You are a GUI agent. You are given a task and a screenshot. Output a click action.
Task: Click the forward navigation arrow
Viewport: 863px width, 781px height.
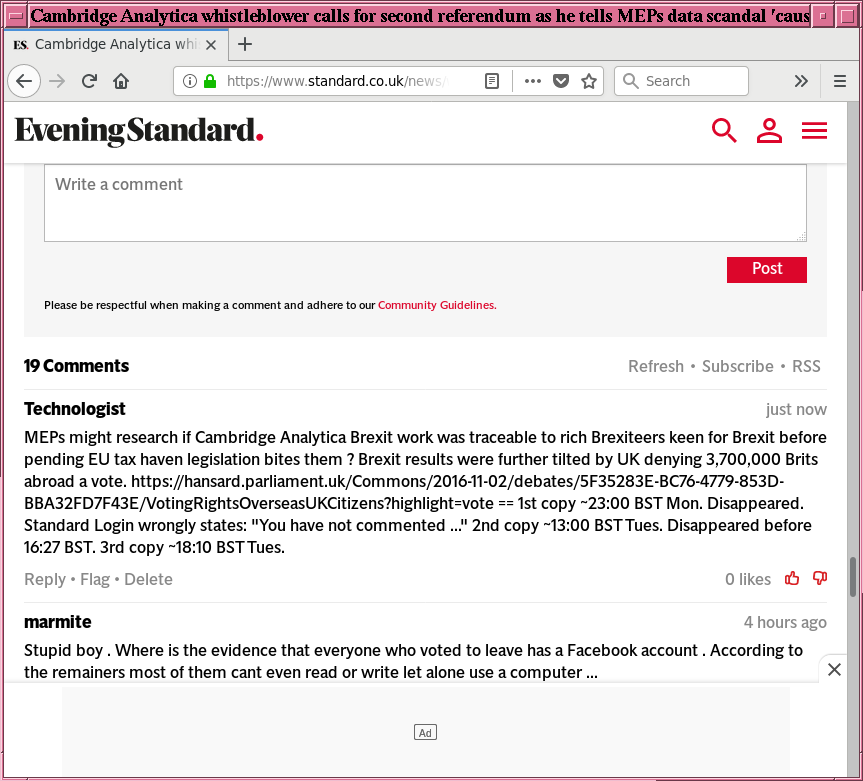(x=57, y=81)
